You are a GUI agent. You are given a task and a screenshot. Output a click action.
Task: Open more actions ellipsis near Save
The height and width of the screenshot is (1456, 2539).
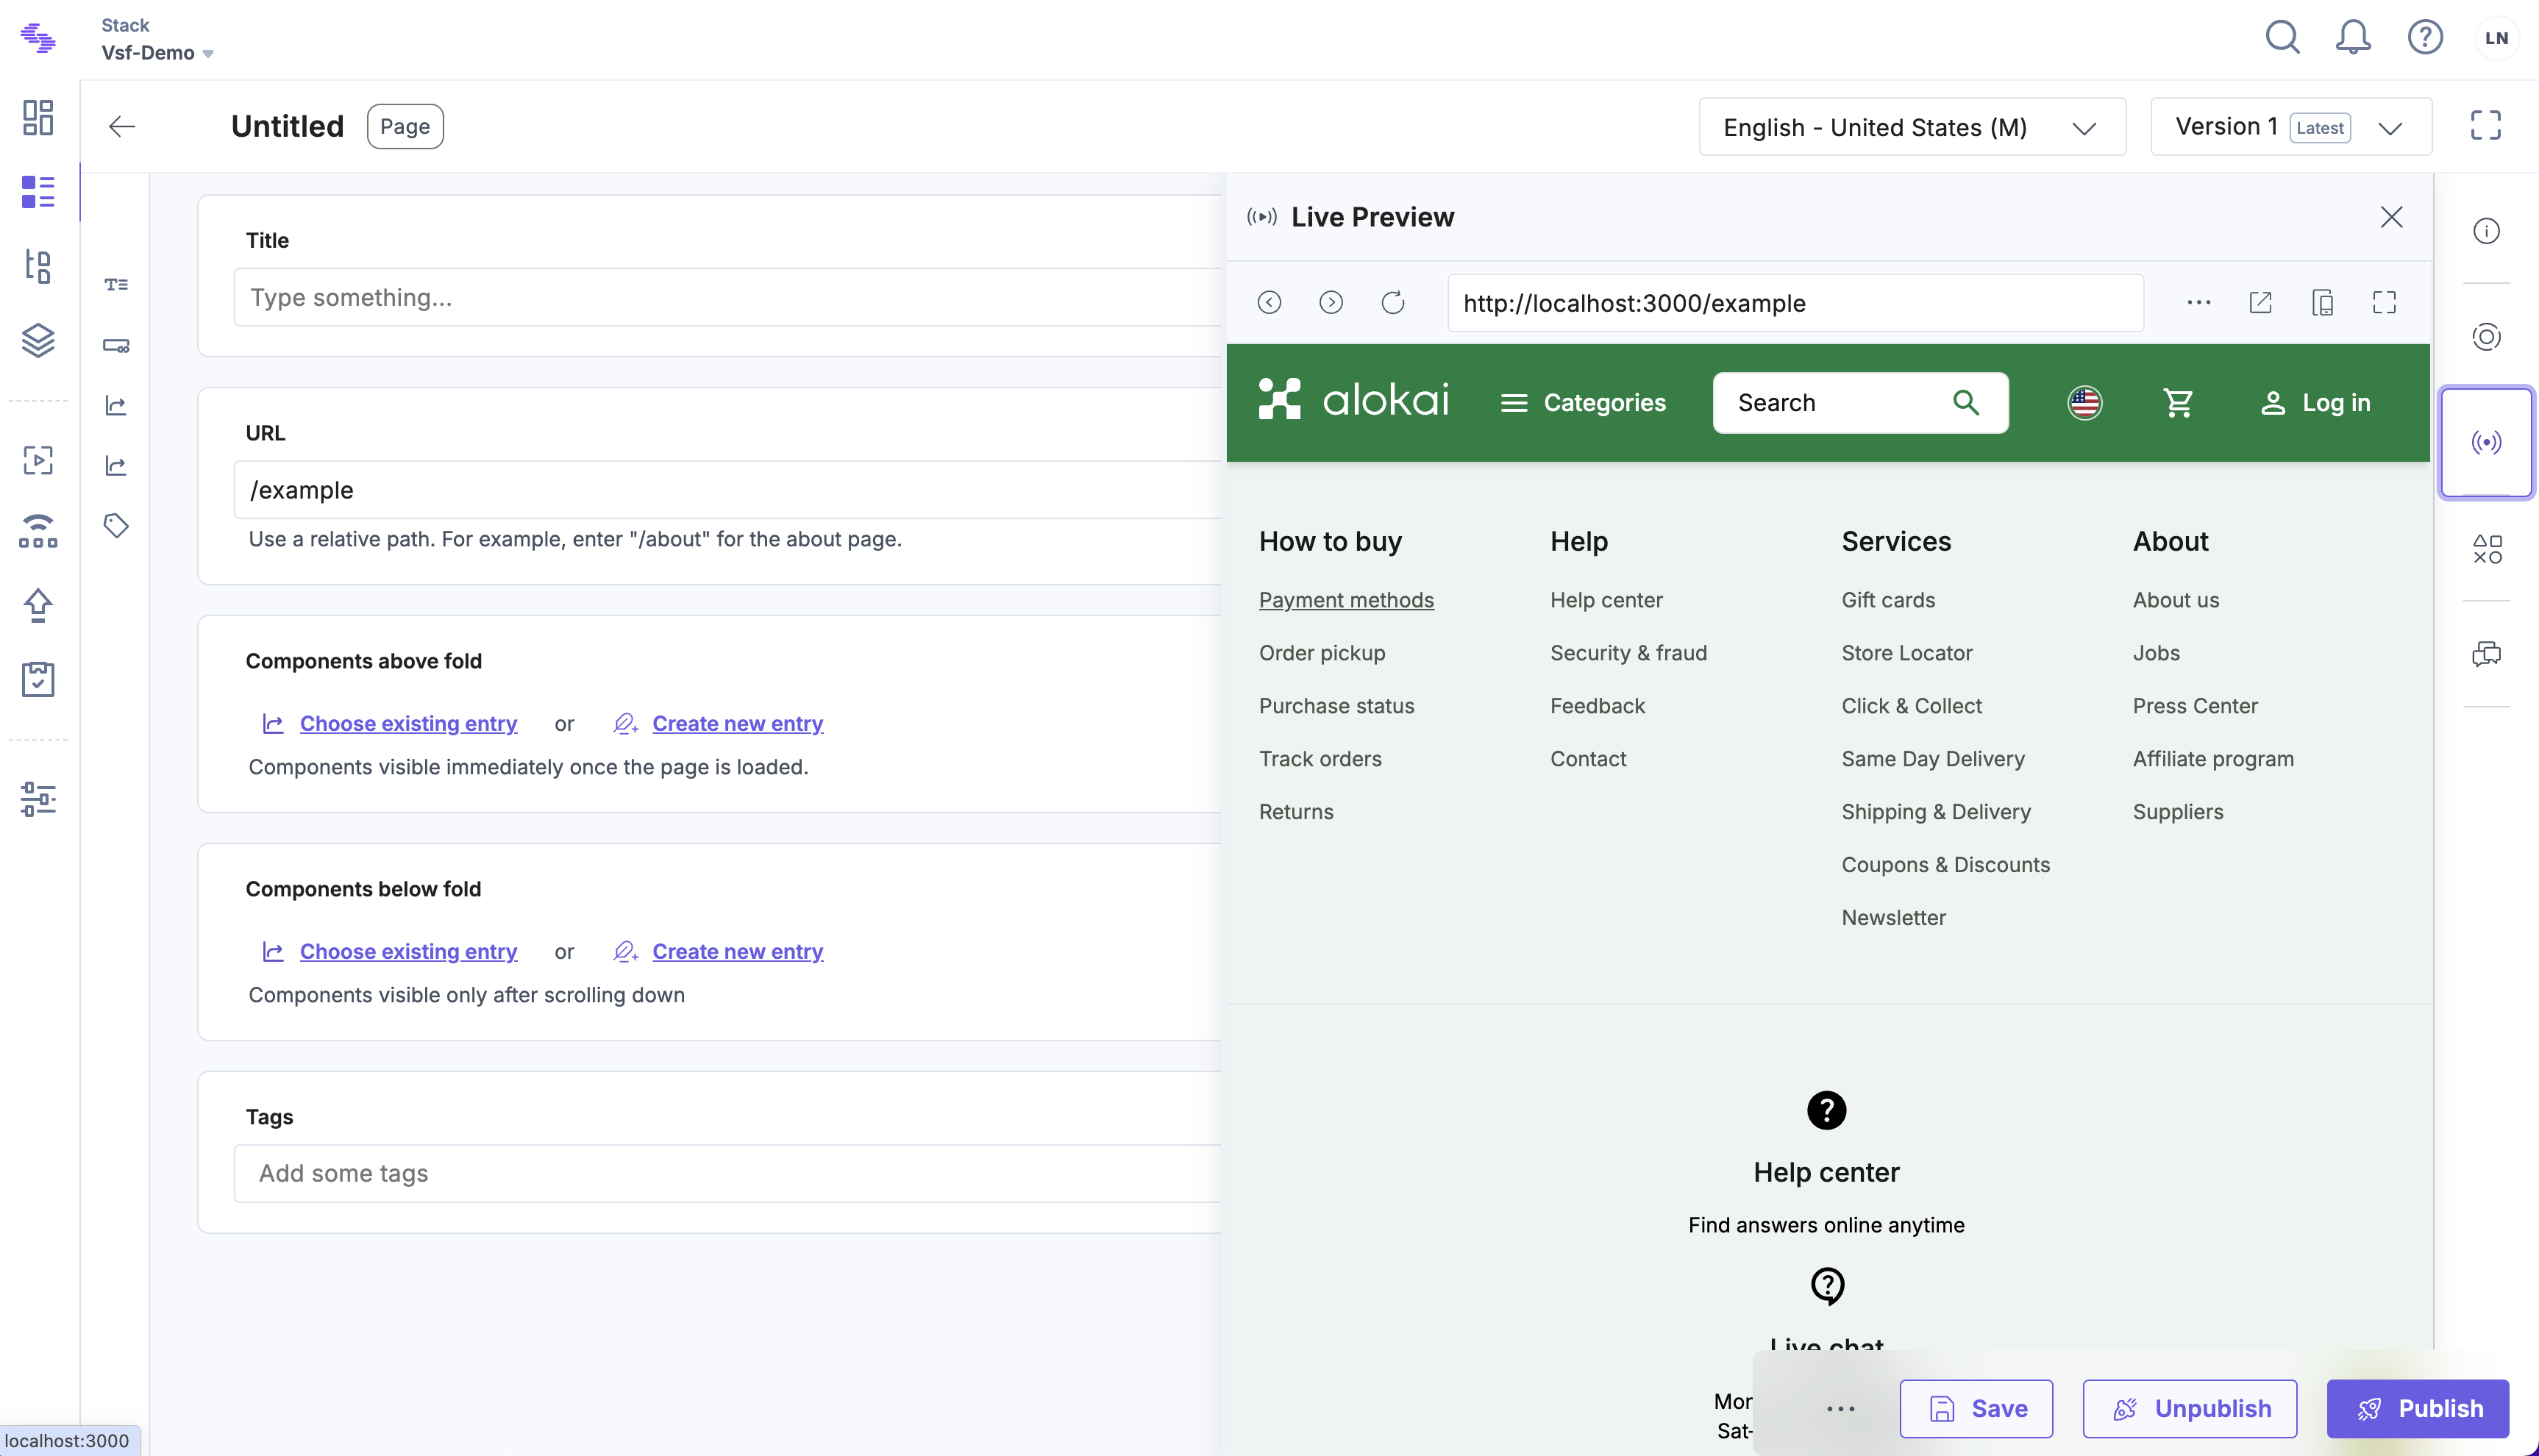coord(1840,1408)
